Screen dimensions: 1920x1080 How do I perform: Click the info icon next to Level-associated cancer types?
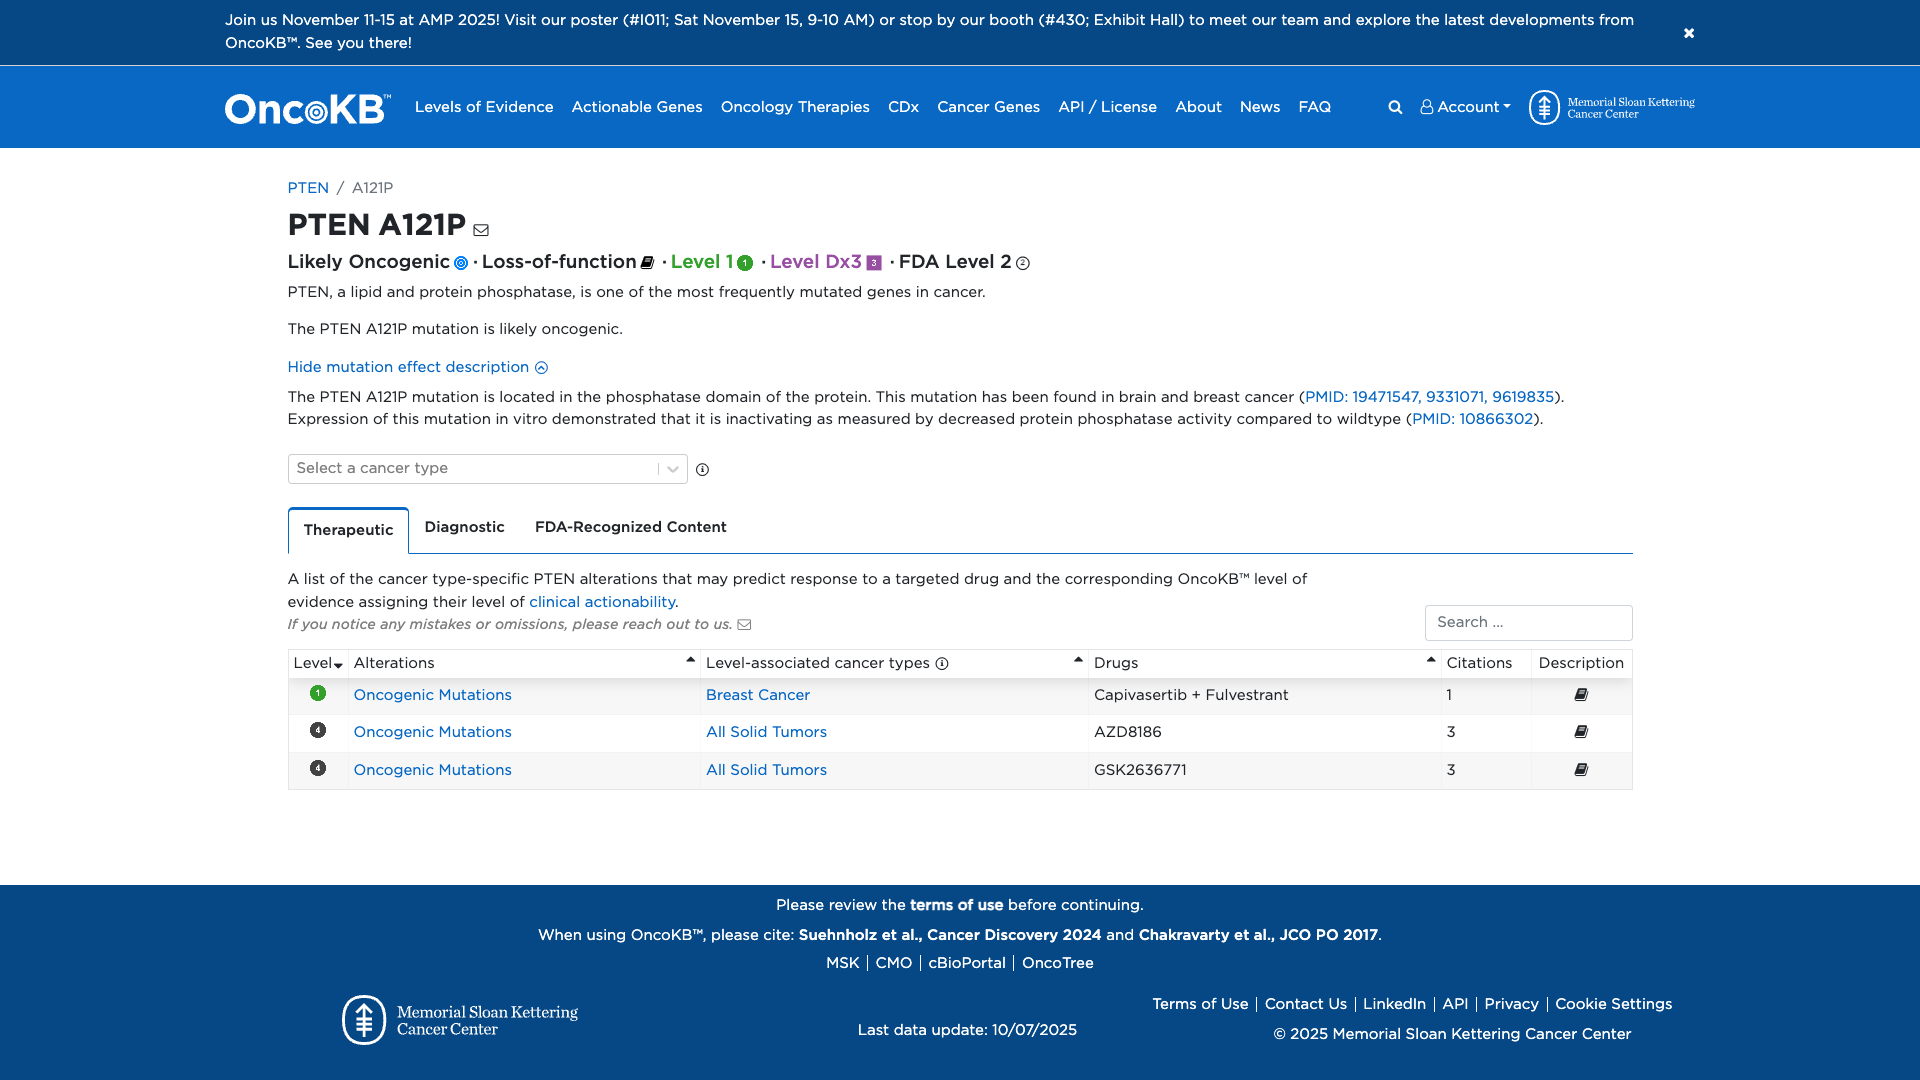click(941, 663)
